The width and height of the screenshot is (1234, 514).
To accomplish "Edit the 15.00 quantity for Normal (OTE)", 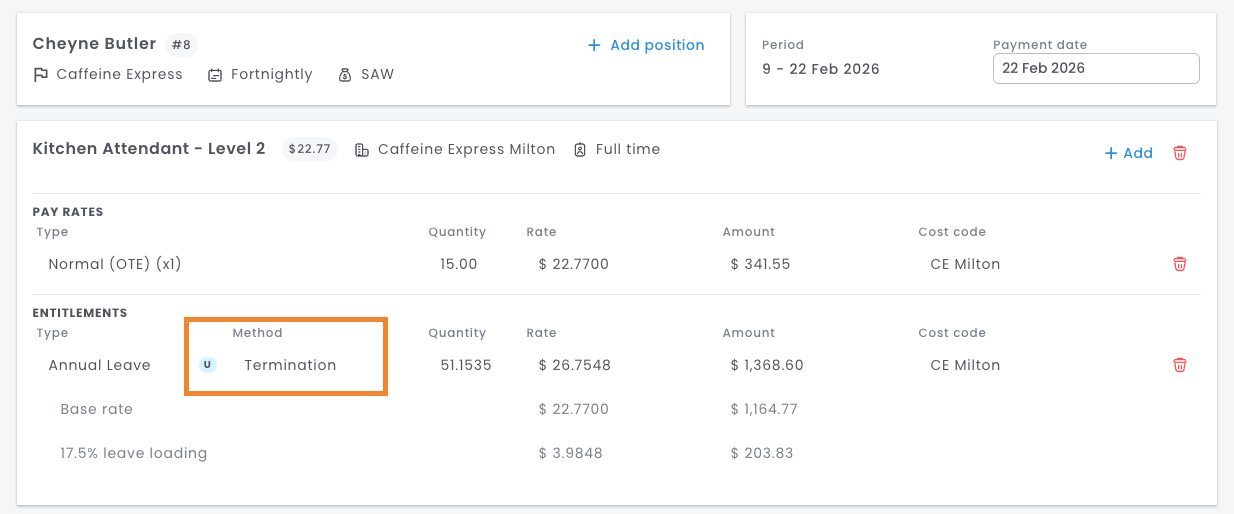I will (x=459, y=264).
